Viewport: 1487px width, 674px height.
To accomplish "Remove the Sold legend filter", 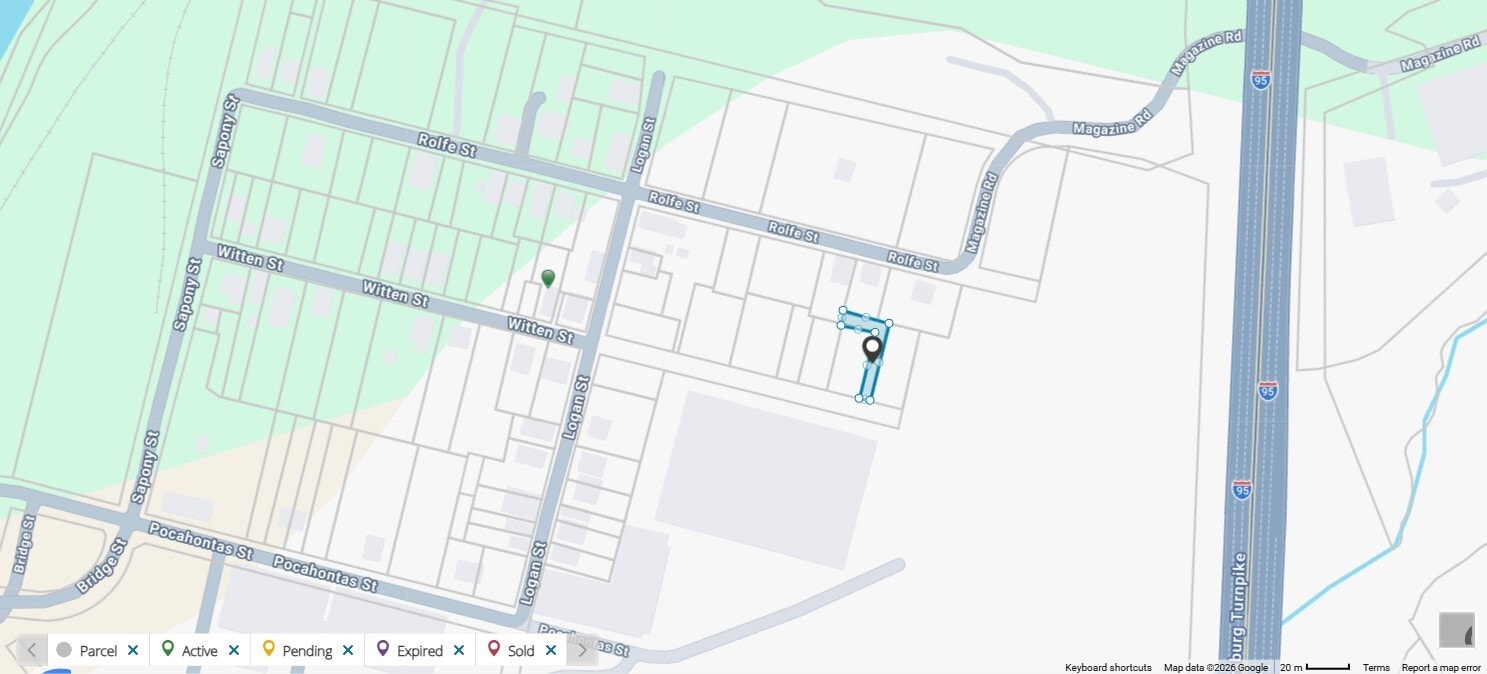I will (x=551, y=650).
